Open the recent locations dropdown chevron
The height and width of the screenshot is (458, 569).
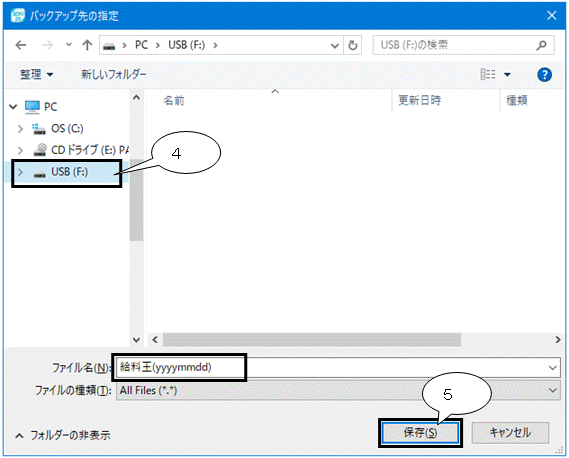click(69, 45)
